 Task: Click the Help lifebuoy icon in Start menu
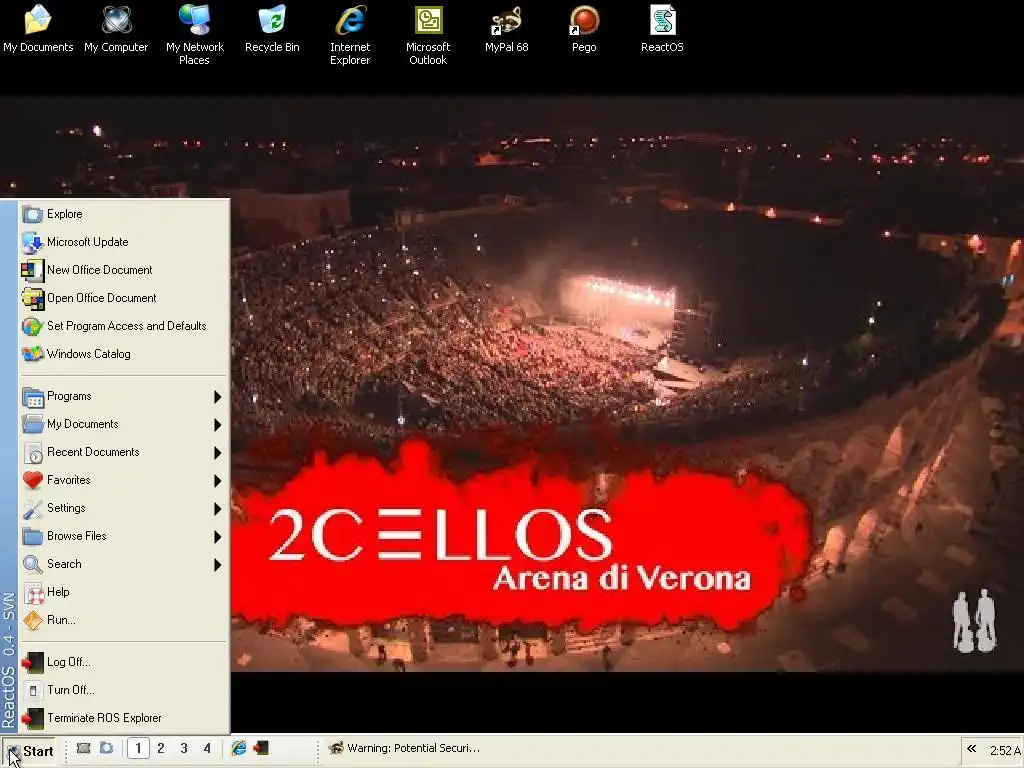click(x=33, y=592)
